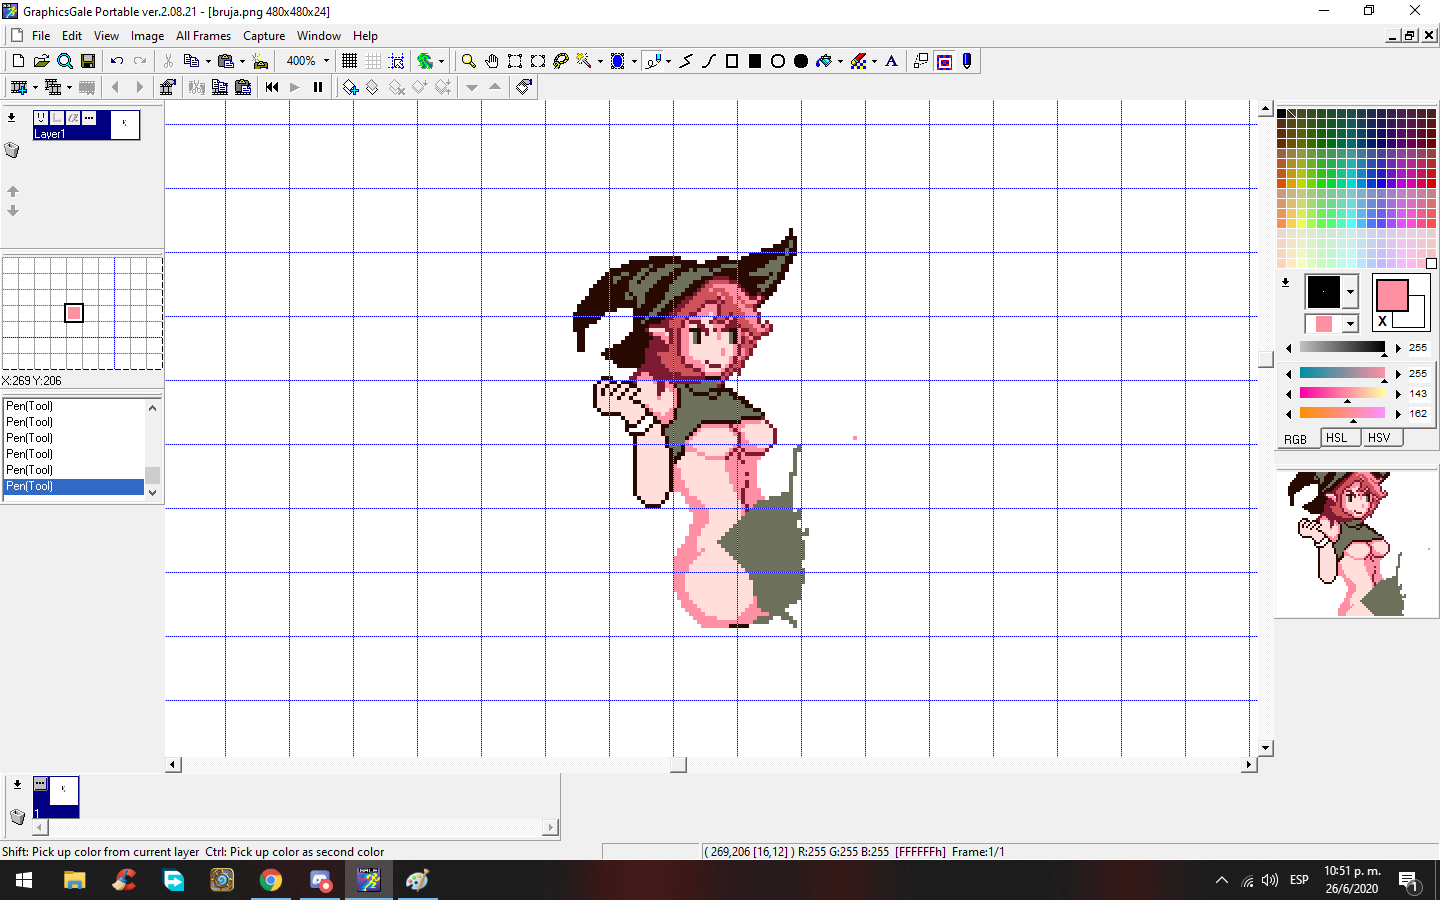
Task: Open a file with the folder icon
Action: point(41,61)
